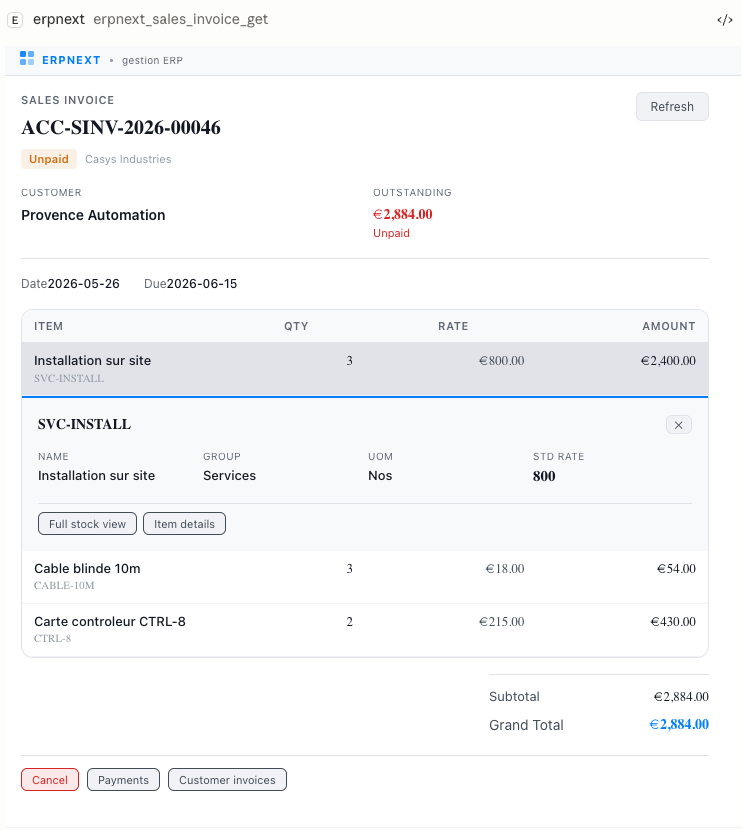Click the ERPNext grid logo icon
Viewport: 742px width, 830px height.
pyautogui.click(x=27, y=58)
